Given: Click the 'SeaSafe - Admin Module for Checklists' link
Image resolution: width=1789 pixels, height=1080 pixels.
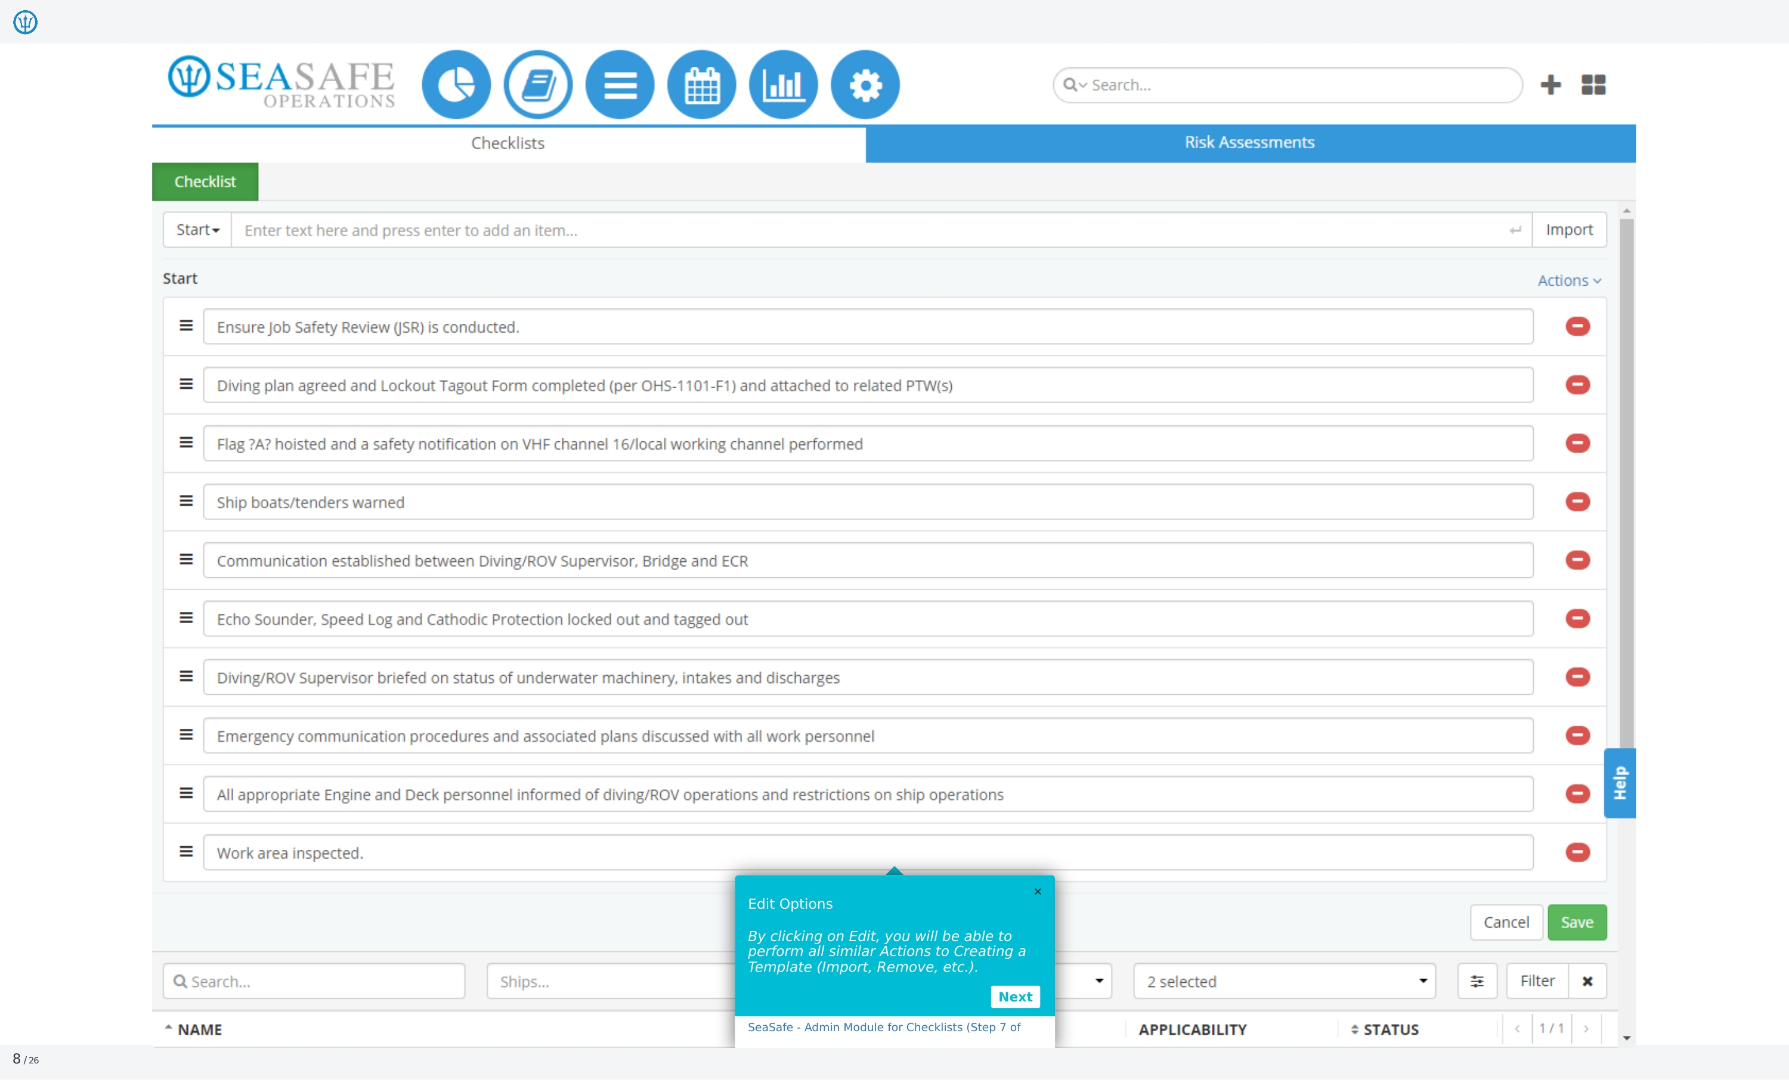Looking at the screenshot, I should 884,1027.
